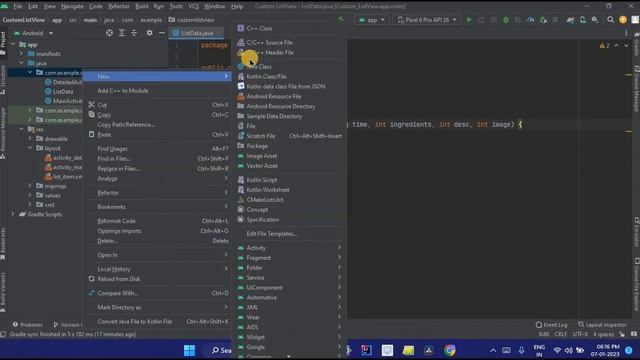Click Cut in the context menu

(158, 105)
